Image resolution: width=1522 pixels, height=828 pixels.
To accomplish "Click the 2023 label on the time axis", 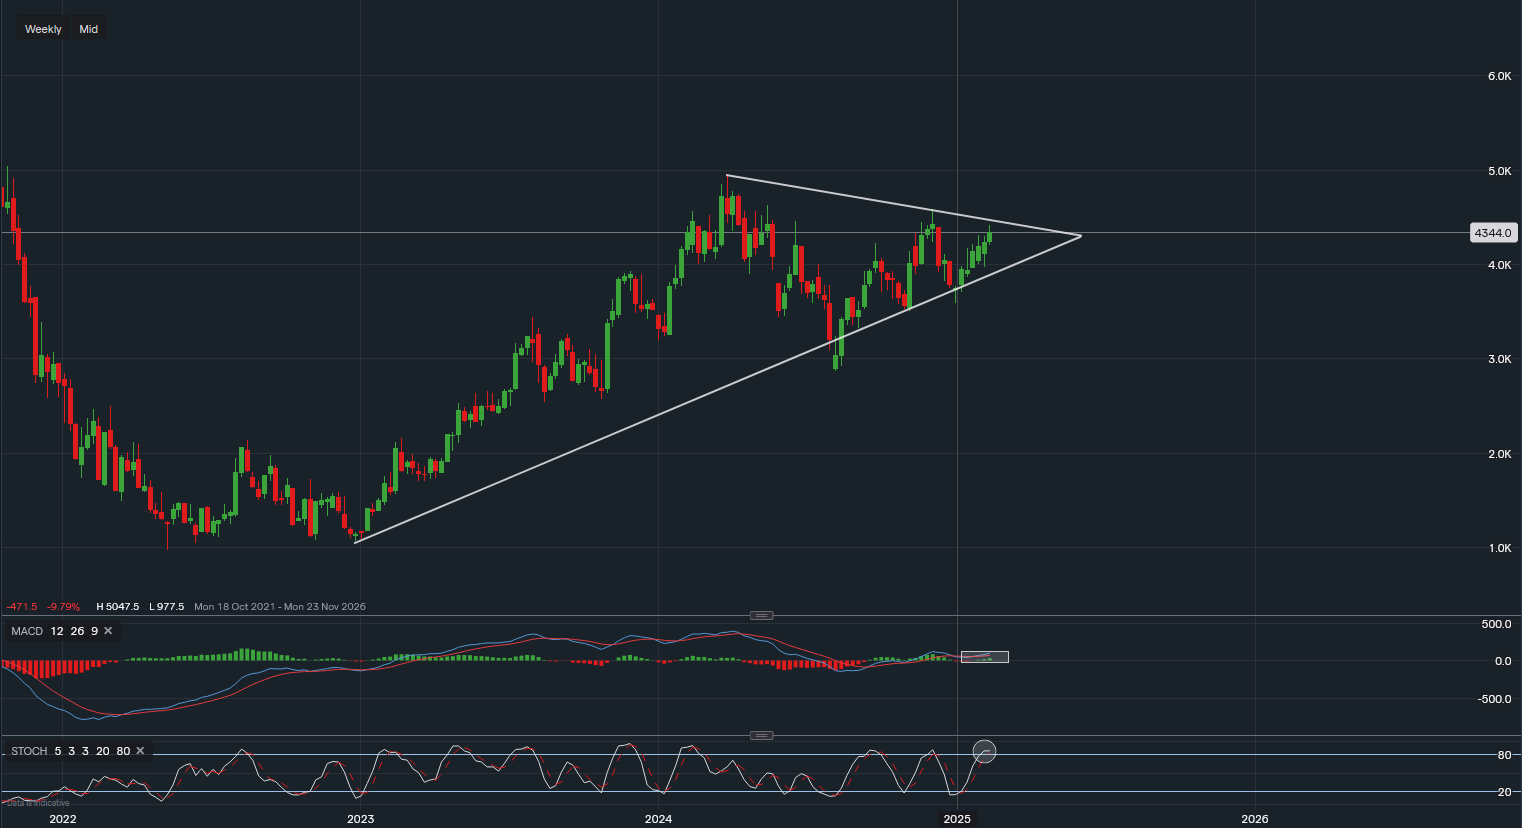I will 360,819.
